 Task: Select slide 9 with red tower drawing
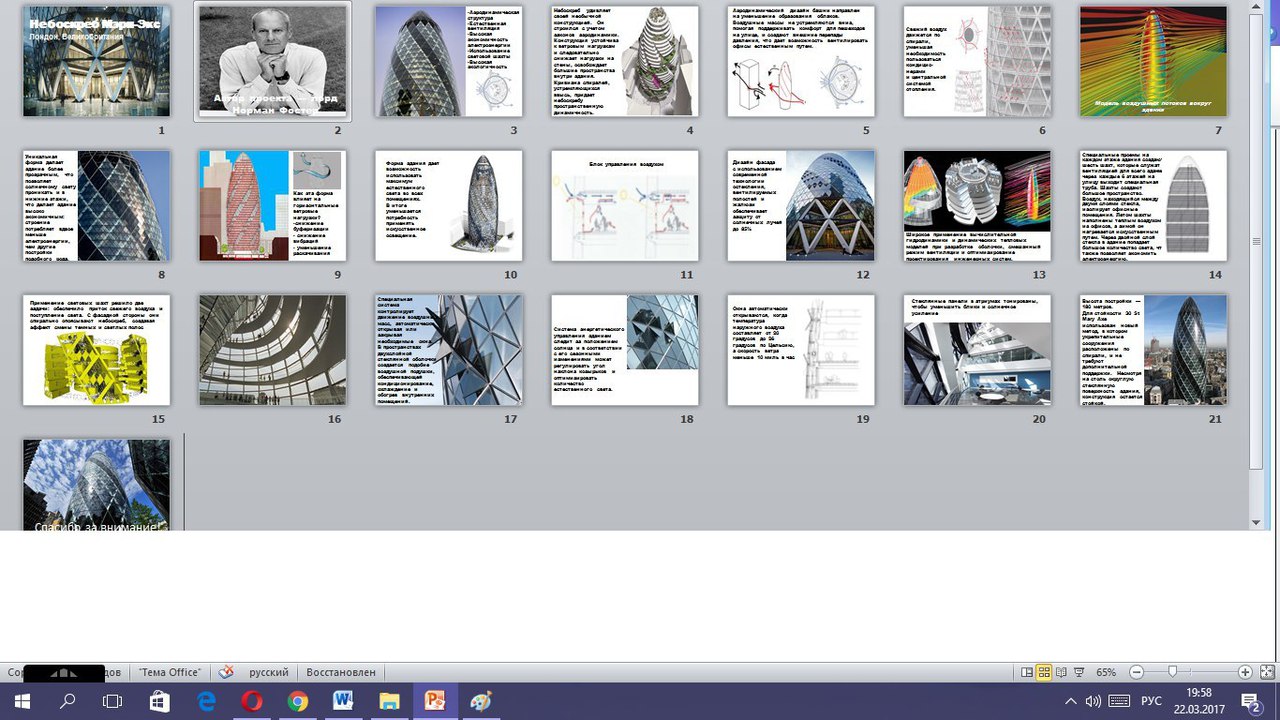pyautogui.click(x=273, y=205)
